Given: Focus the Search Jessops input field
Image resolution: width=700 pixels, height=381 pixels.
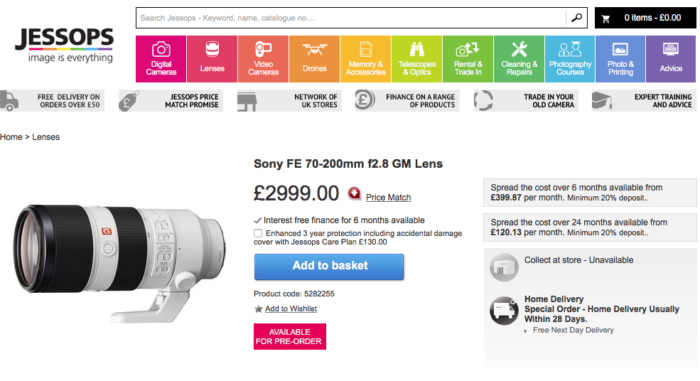Looking at the screenshot, I should click(351, 18).
